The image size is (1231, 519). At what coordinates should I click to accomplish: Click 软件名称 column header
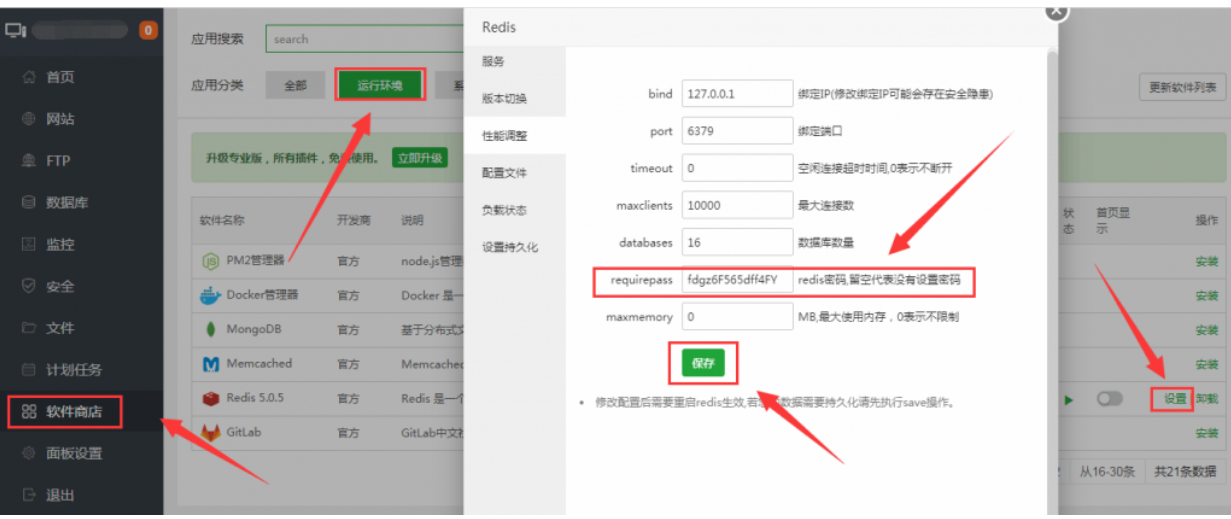[222, 220]
